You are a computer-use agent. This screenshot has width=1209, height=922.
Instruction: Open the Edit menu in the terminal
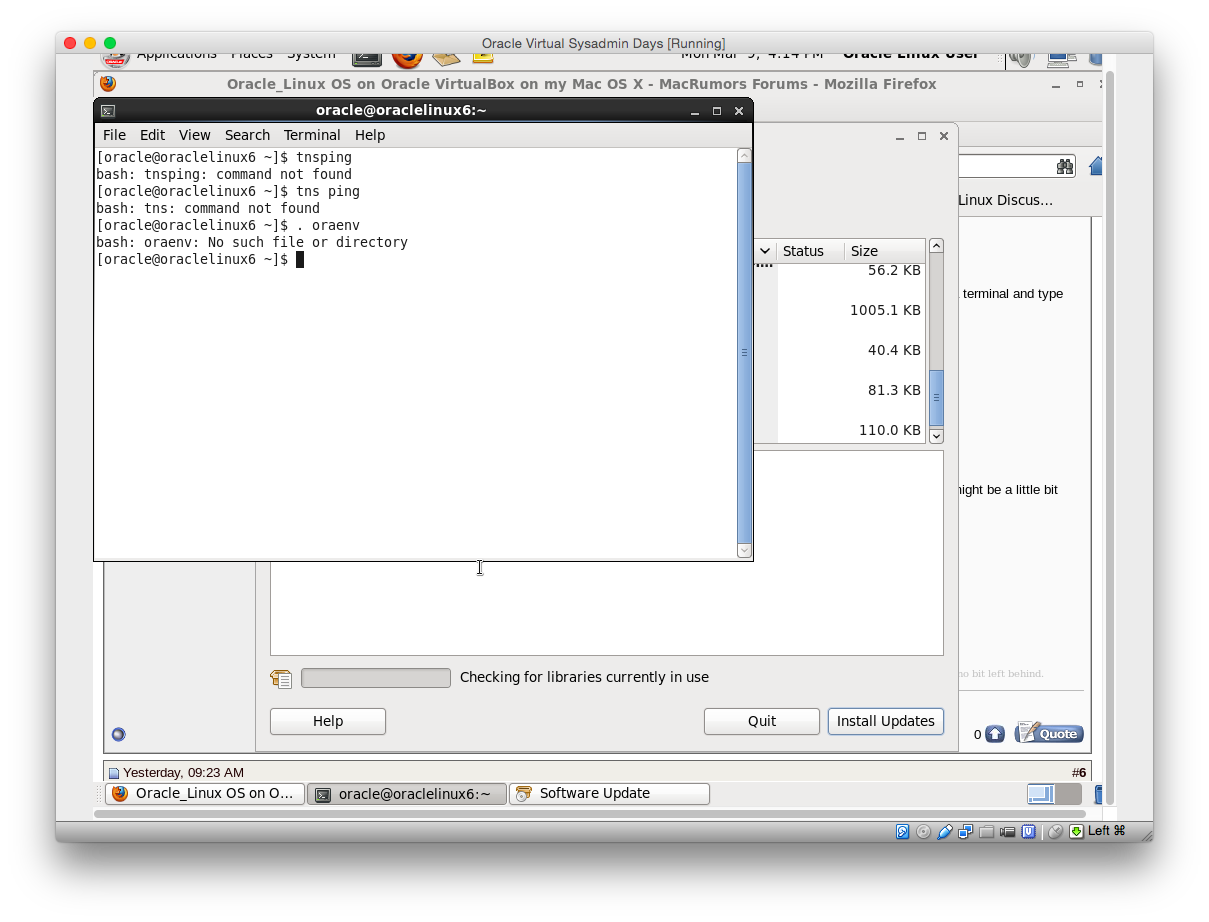tap(152, 135)
